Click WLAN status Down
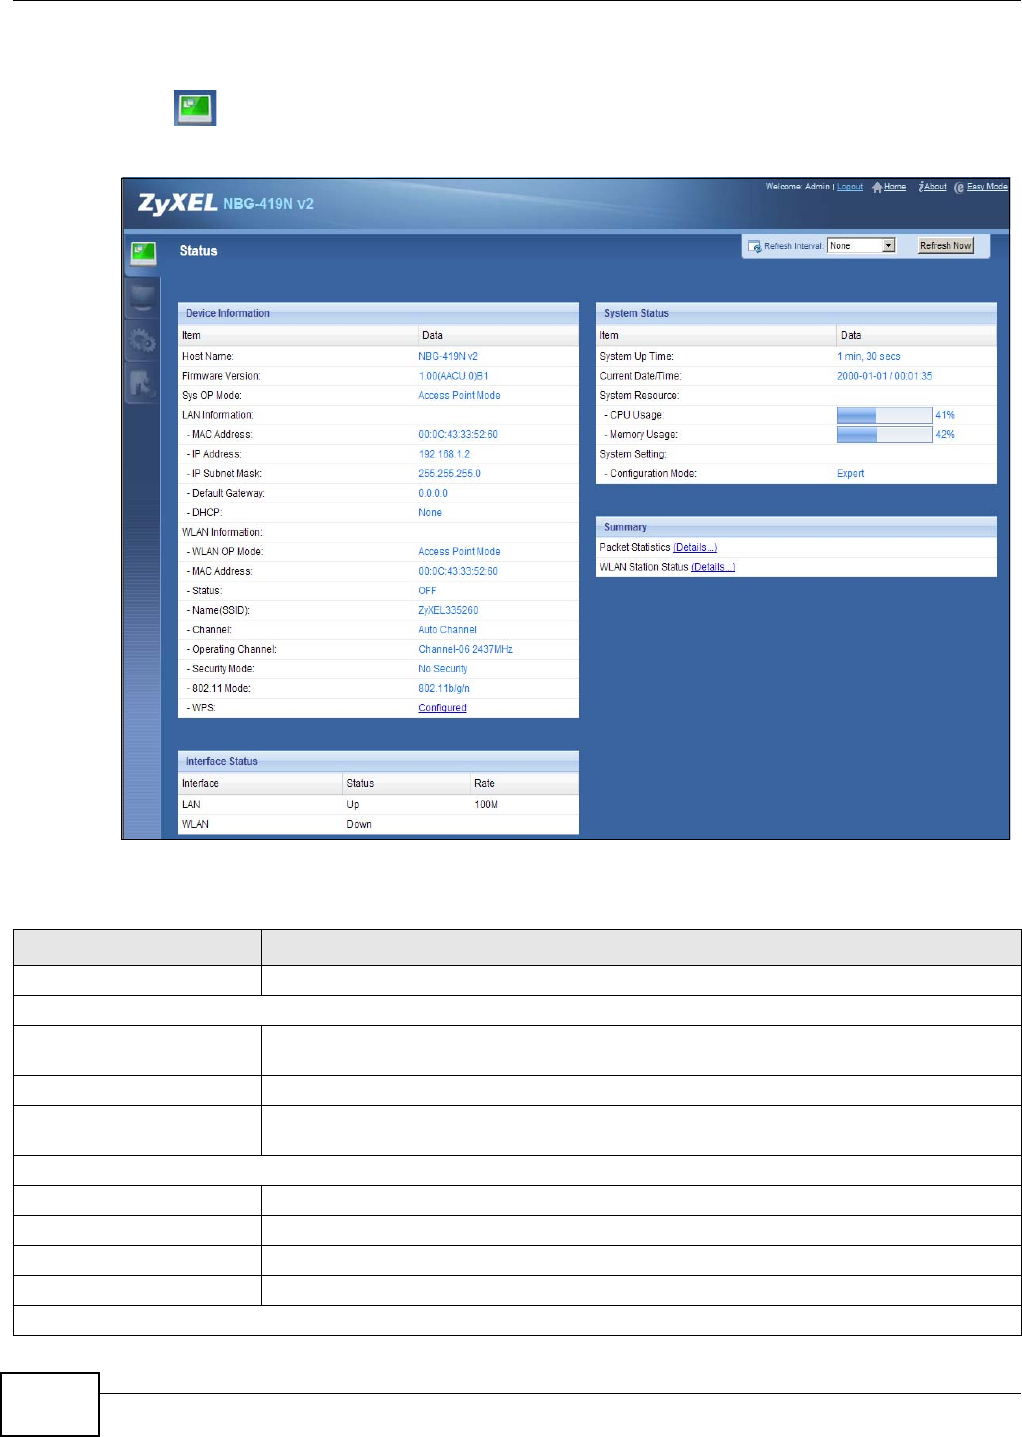The width and height of the screenshot is (1022, 1437). click(x=359, y=825)
